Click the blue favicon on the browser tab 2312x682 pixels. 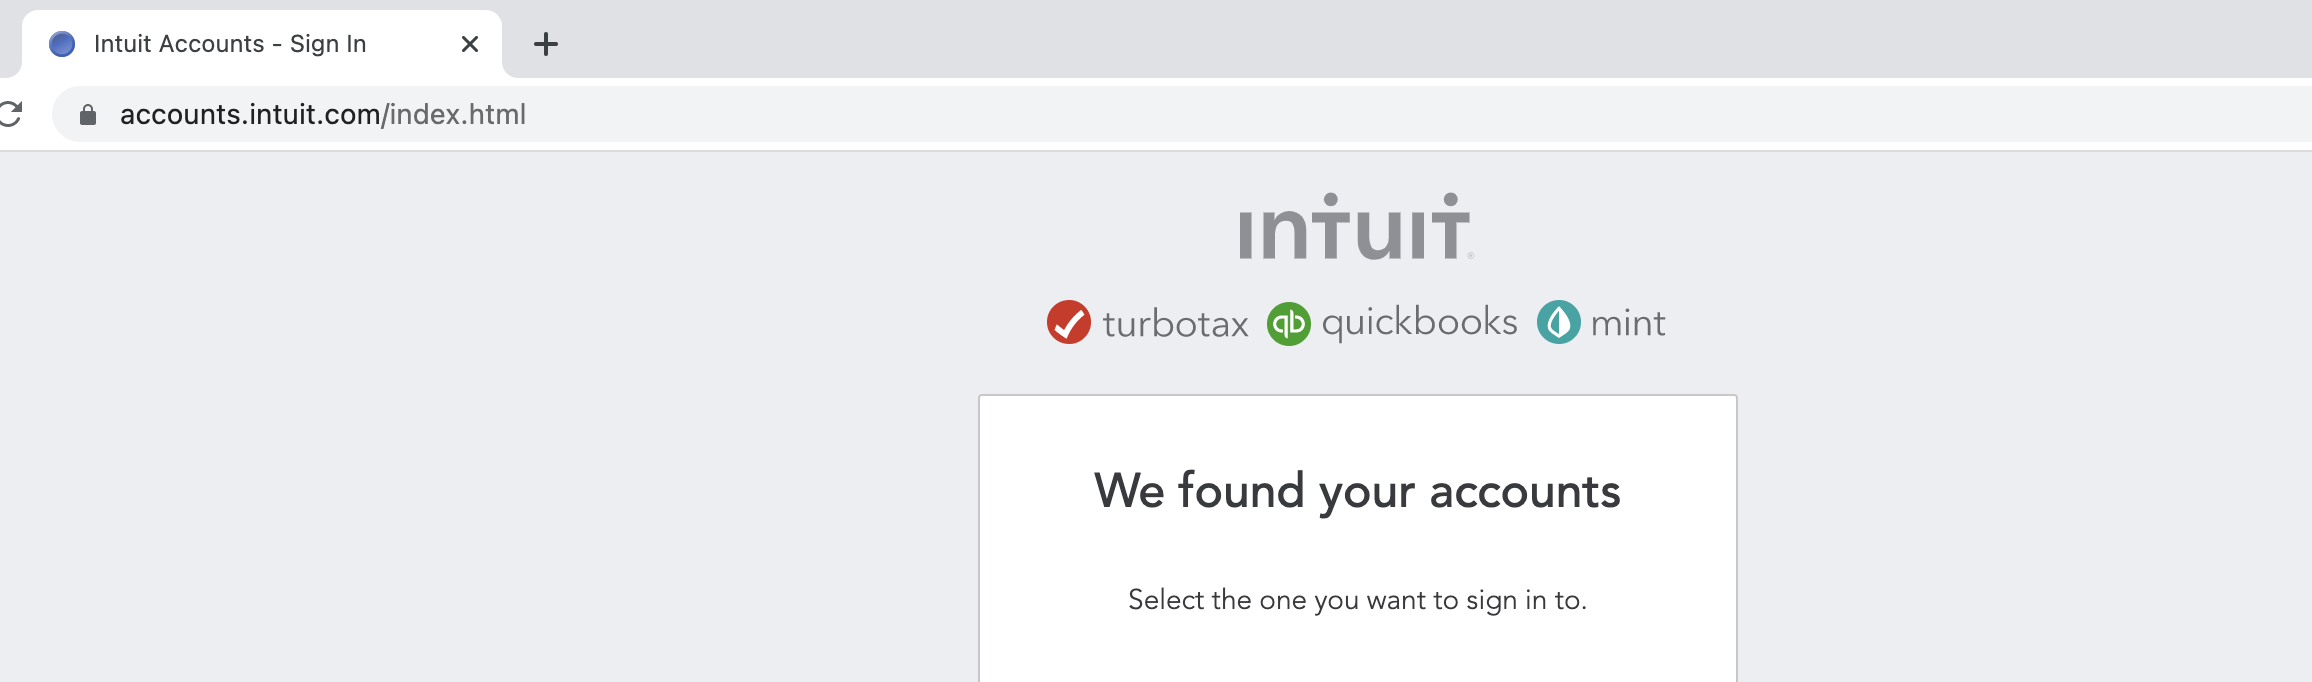62,42
